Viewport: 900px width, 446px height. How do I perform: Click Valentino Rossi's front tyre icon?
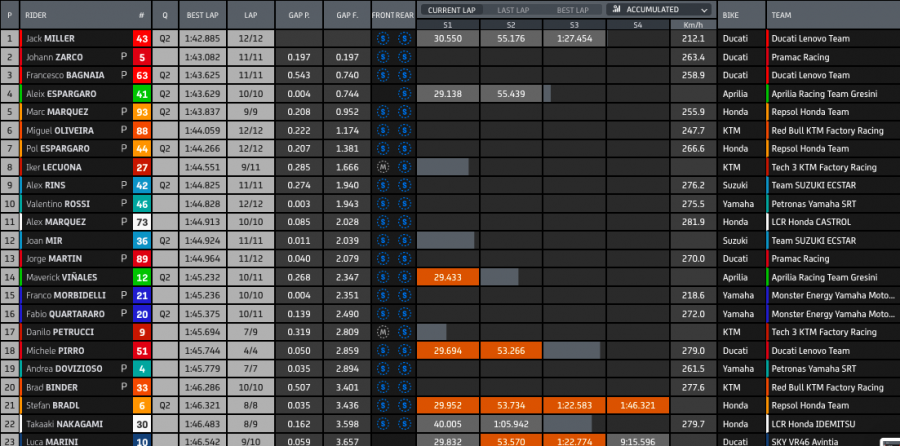383,203
